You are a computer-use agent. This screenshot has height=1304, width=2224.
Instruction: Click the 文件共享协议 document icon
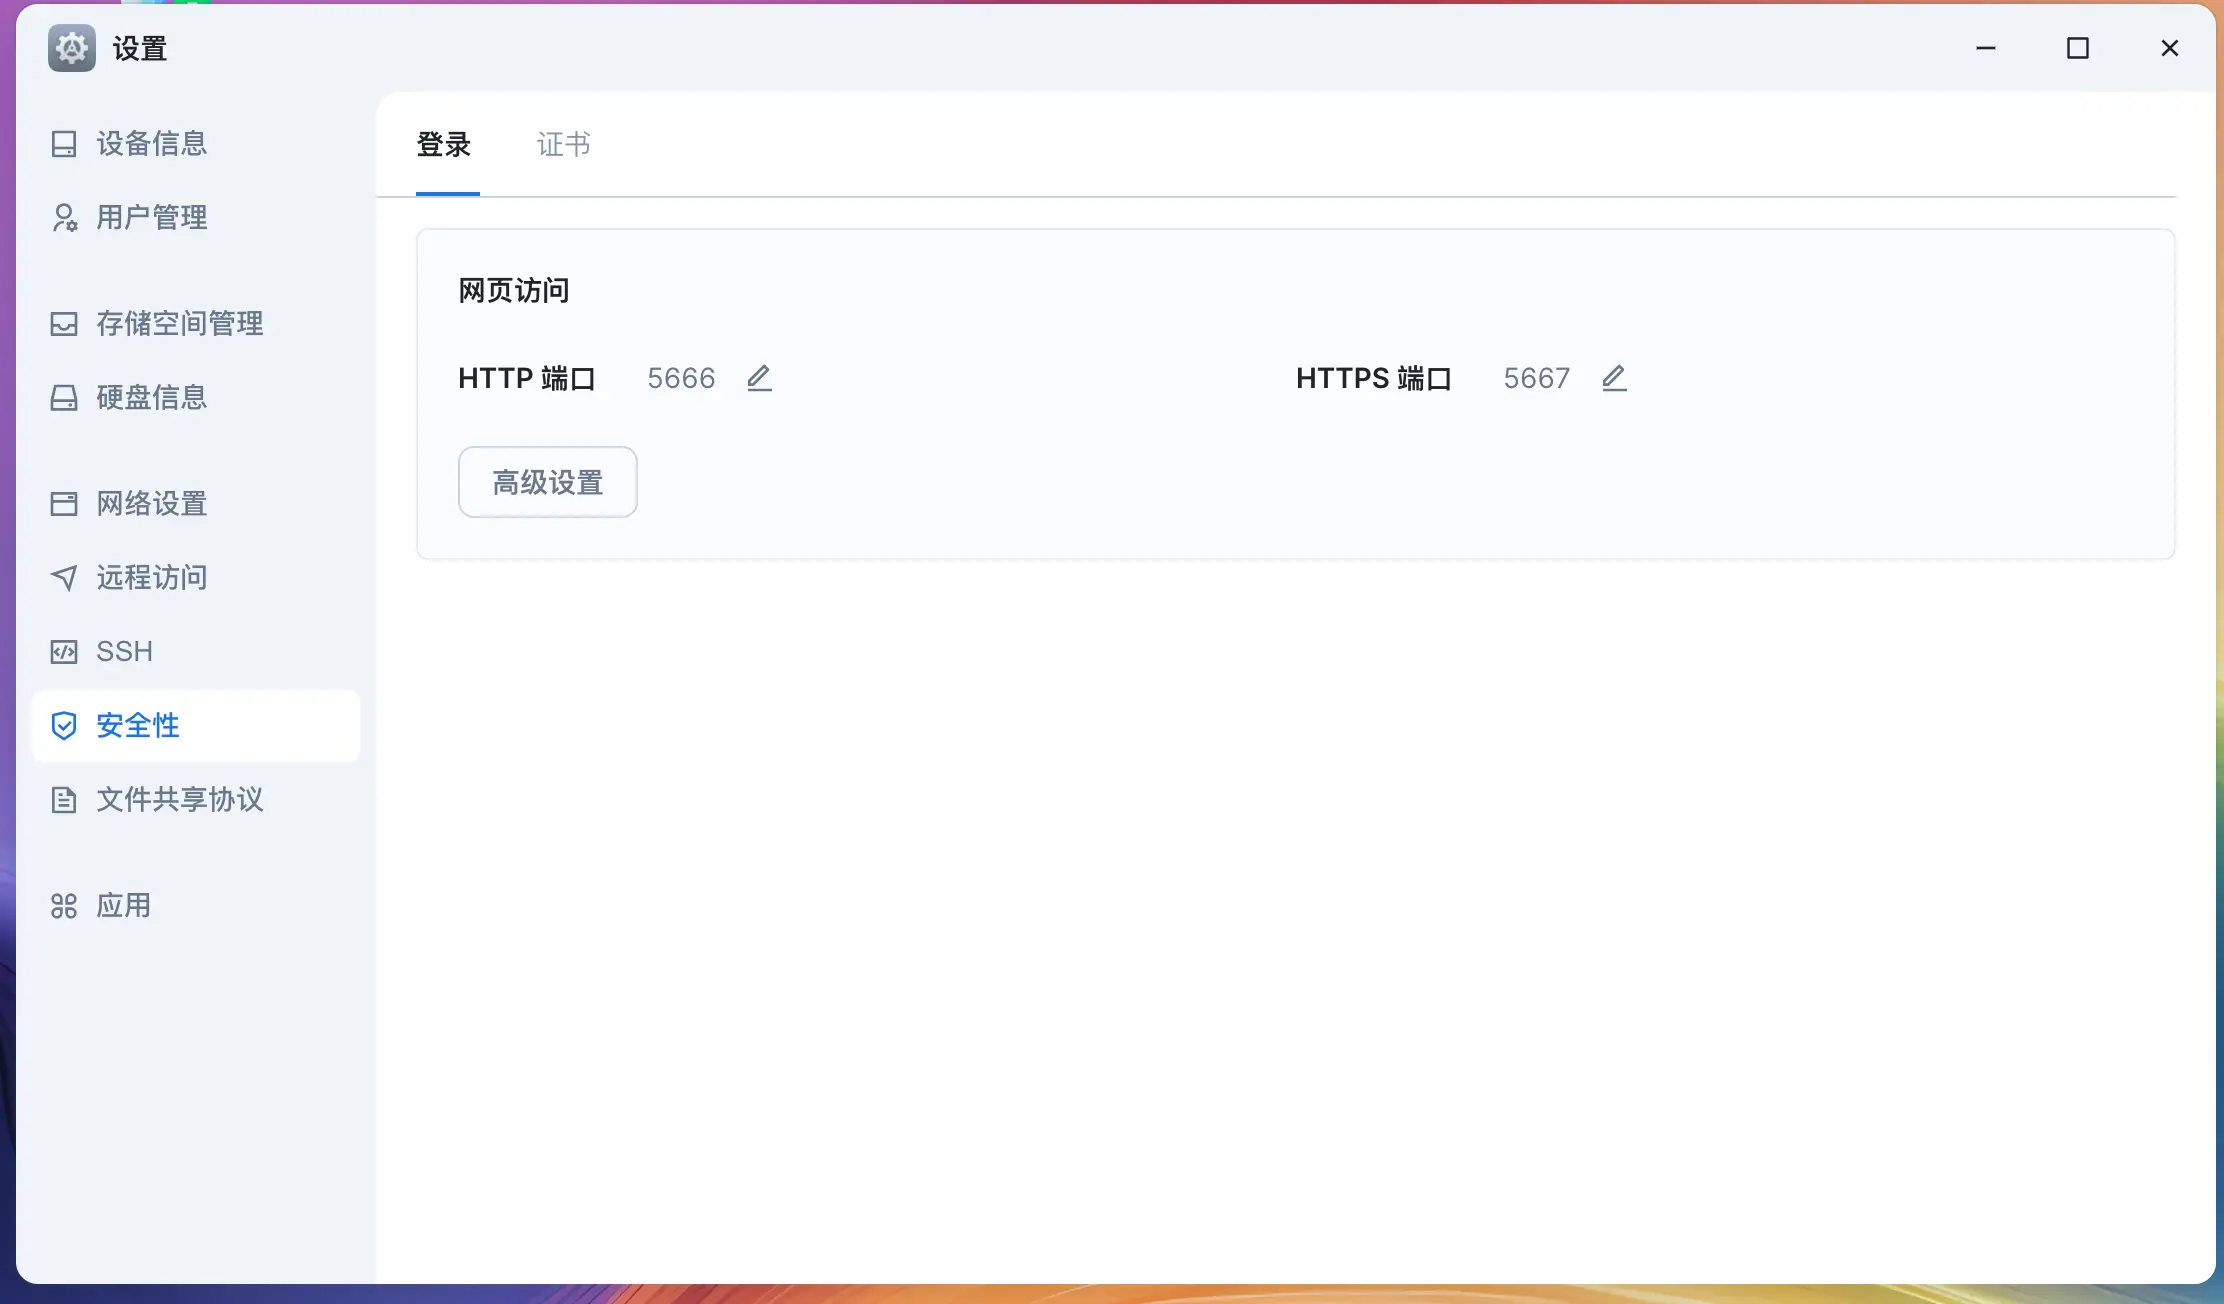pyautogui.click(x=64, y=800)
